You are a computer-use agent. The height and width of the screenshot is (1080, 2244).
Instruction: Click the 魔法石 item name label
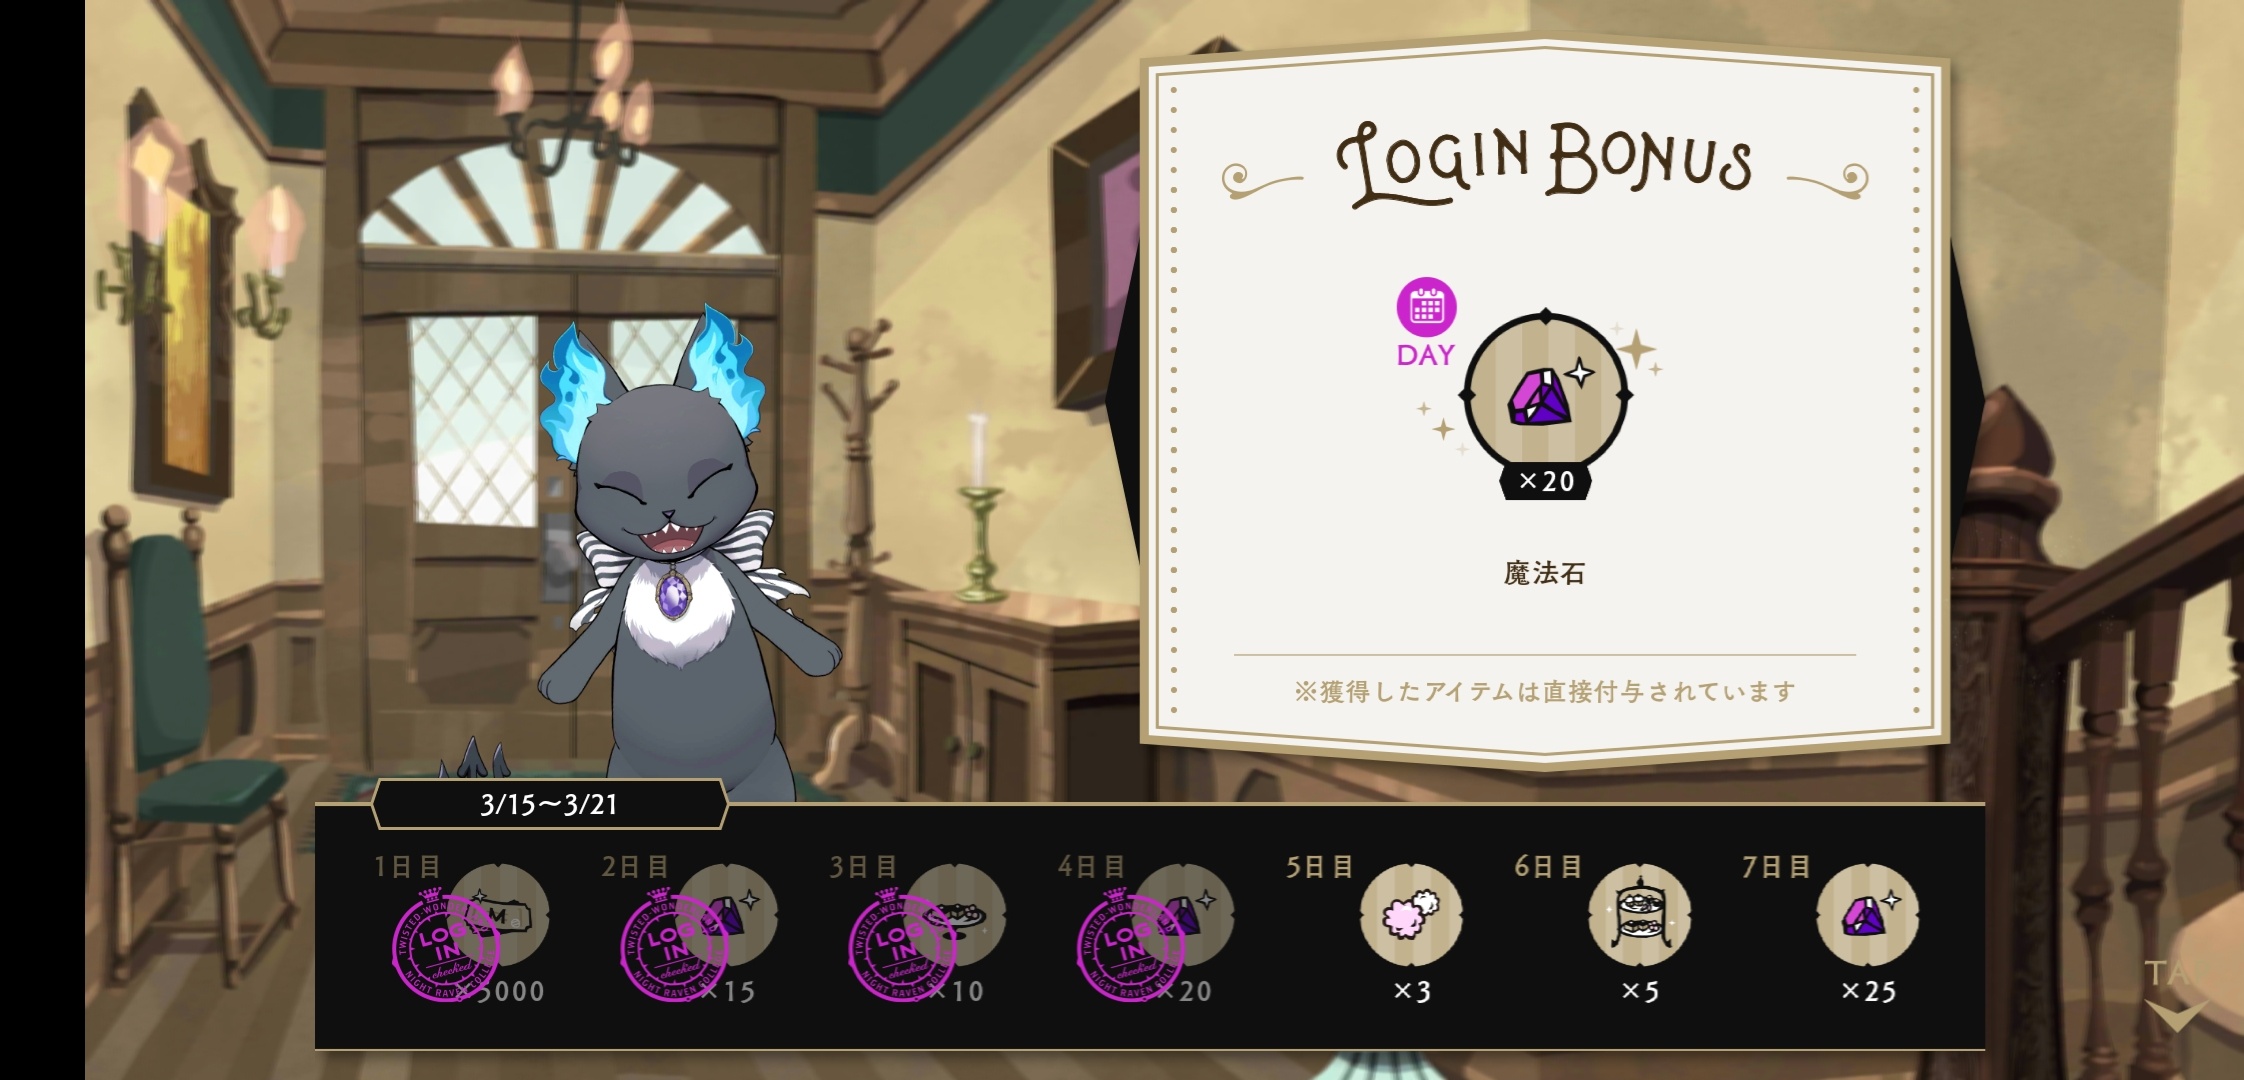[1545, 573]
